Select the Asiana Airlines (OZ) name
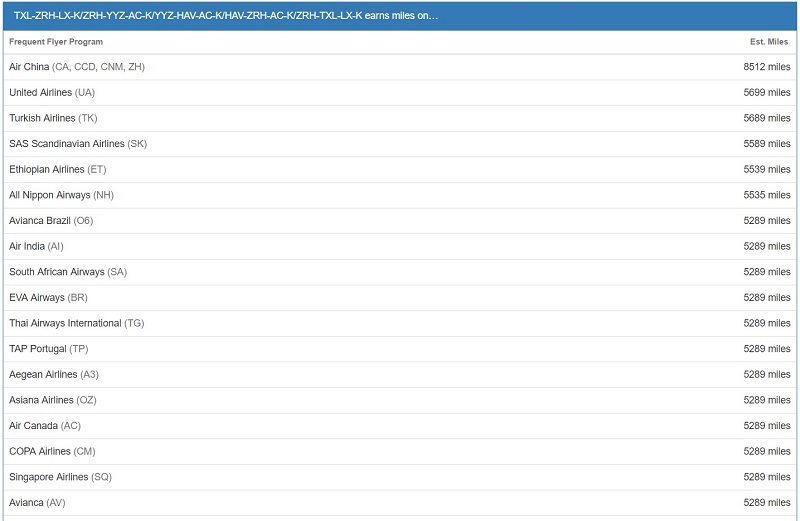 click(x=53, y=400)
